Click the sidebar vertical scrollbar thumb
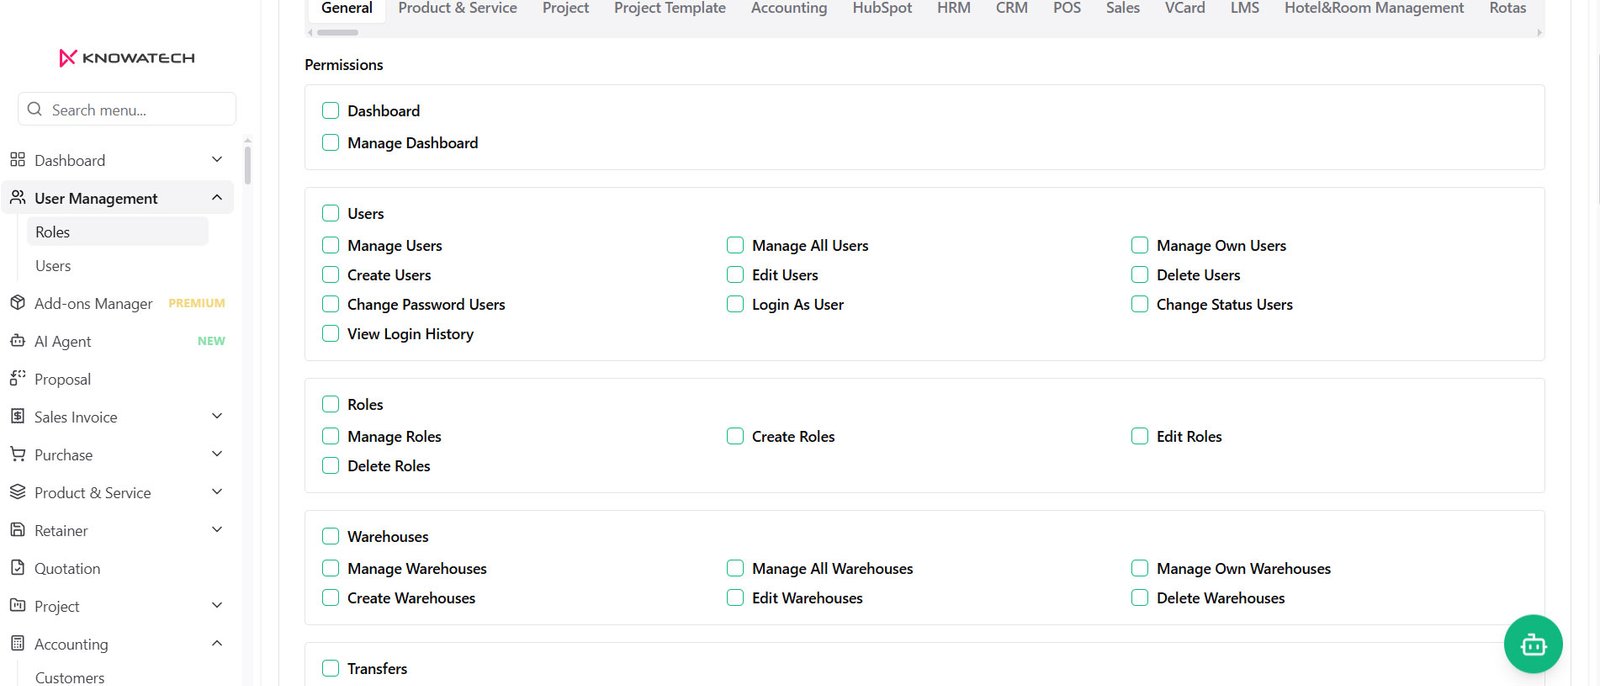The image size is (1600, 686). click(247, 165)
